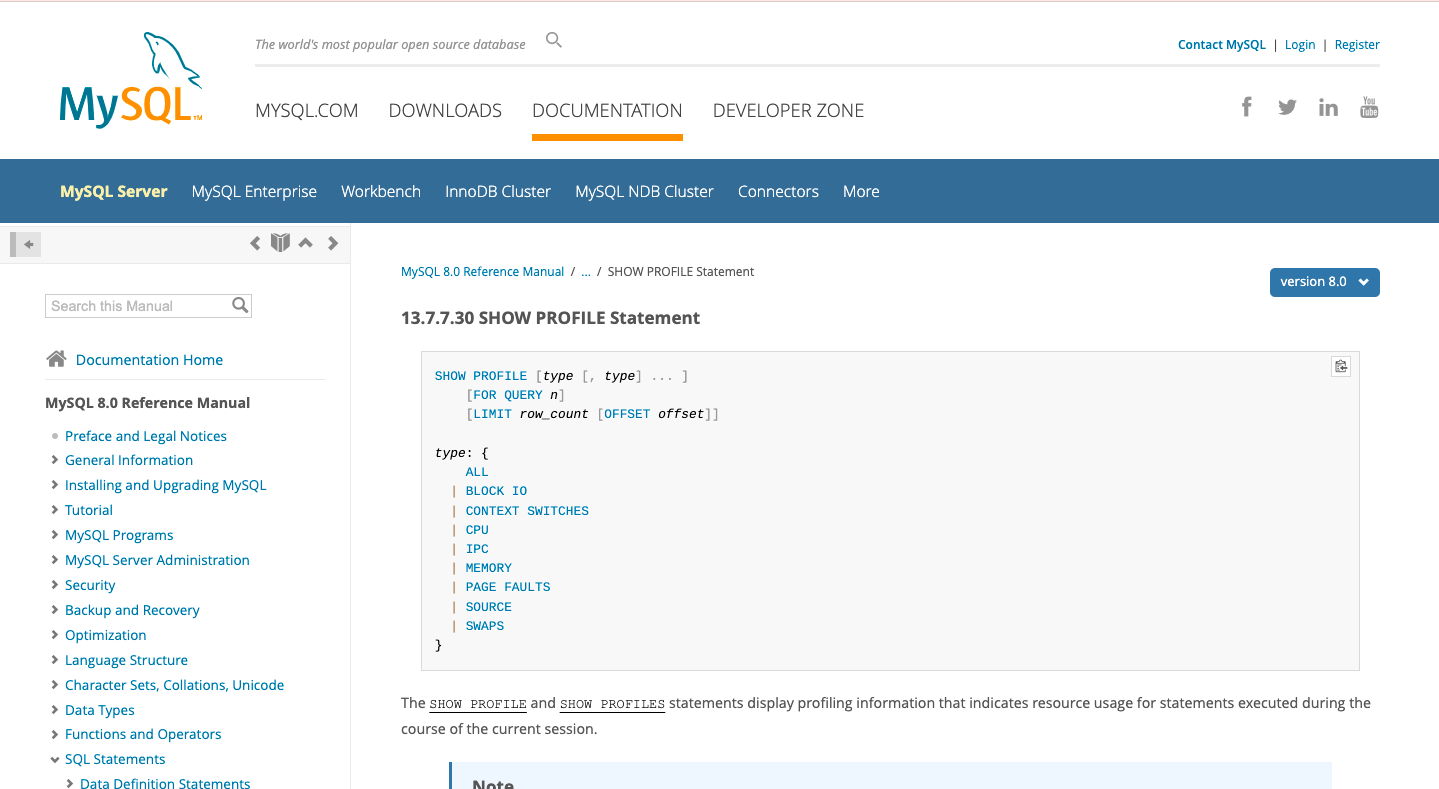Screen dimensions: 1439x789
Task: Select Connectors in the blue bar
Action: 778,191
